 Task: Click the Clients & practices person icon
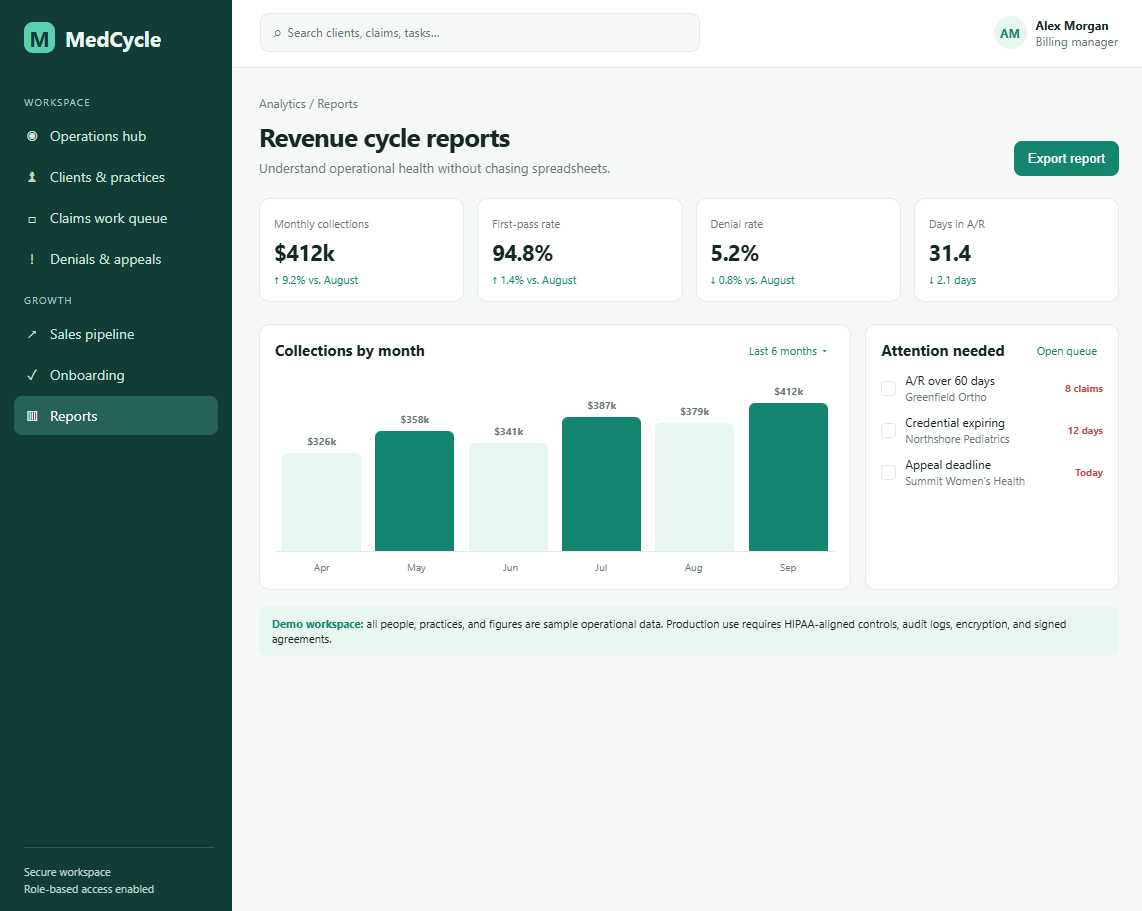pyautogui.click(x=32, y=177)
